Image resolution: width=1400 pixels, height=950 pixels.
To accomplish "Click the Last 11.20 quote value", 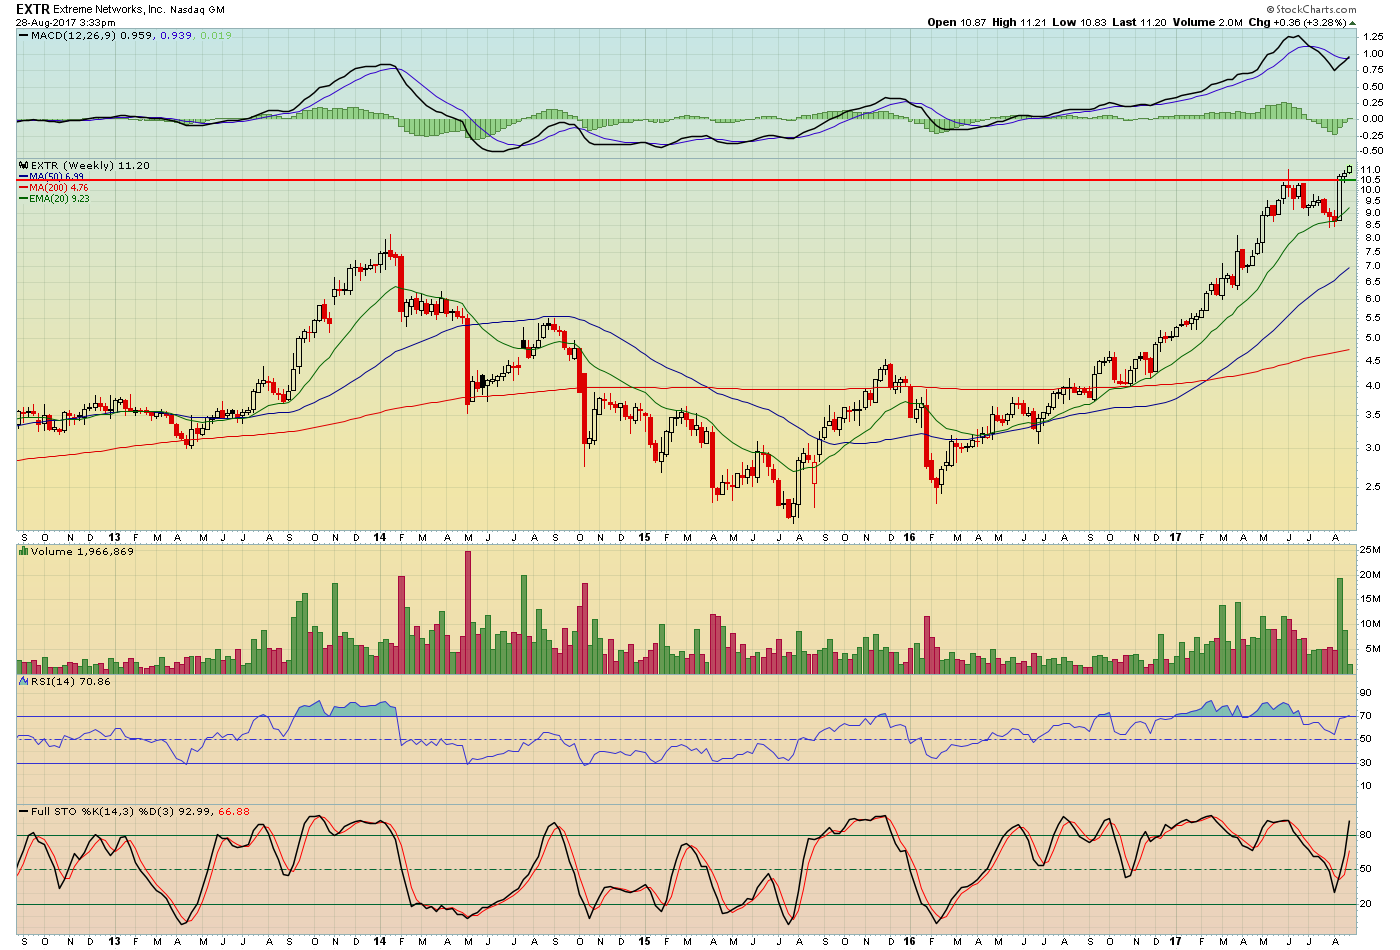I will click(1138, 22).
